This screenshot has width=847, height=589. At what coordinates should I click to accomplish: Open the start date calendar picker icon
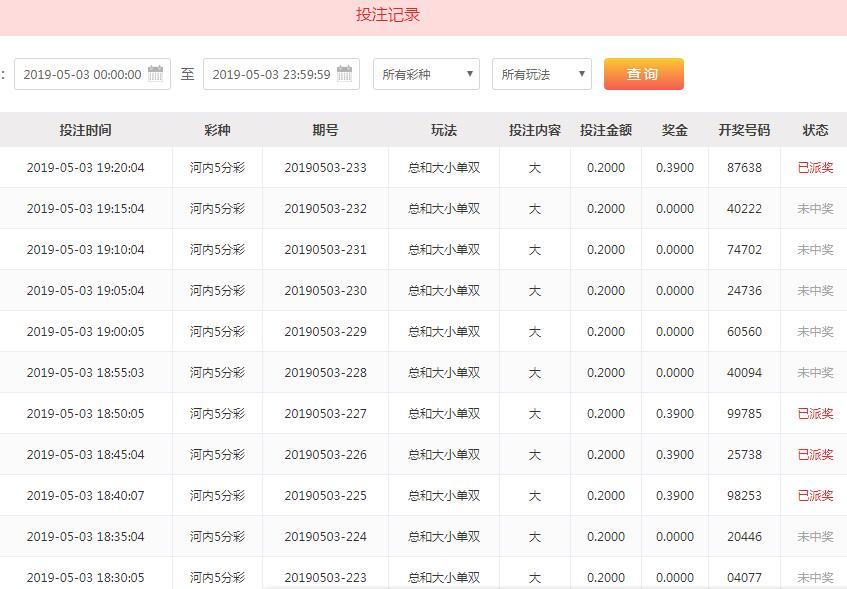(156, 74)
